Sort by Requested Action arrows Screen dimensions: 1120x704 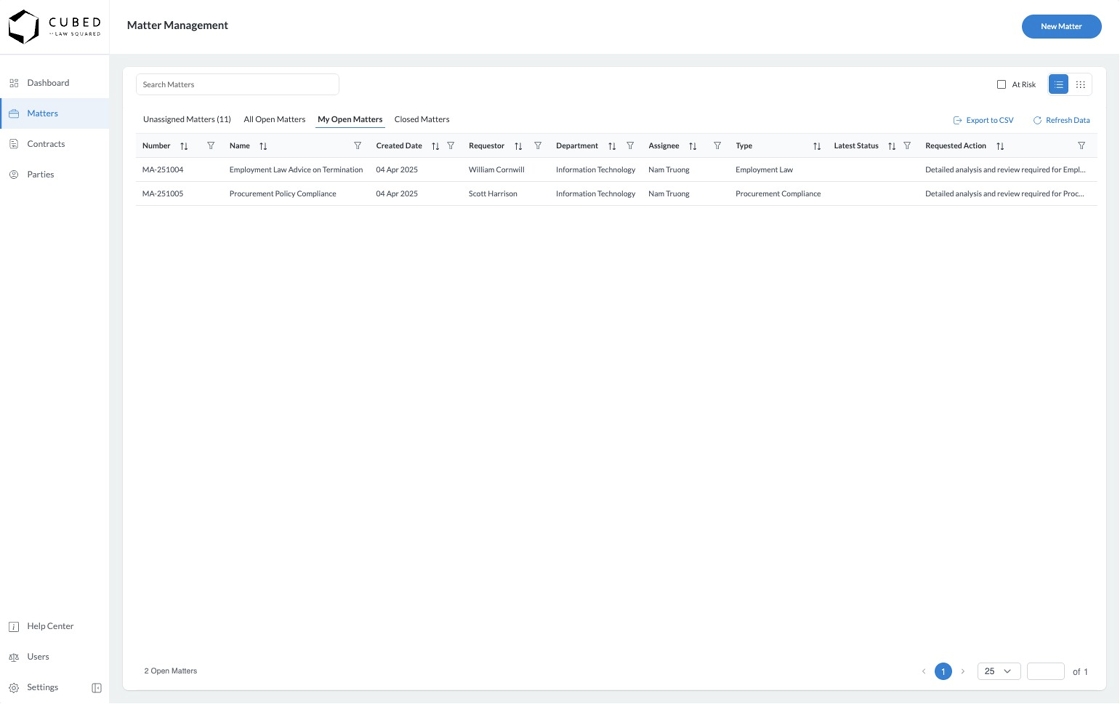1000,146
